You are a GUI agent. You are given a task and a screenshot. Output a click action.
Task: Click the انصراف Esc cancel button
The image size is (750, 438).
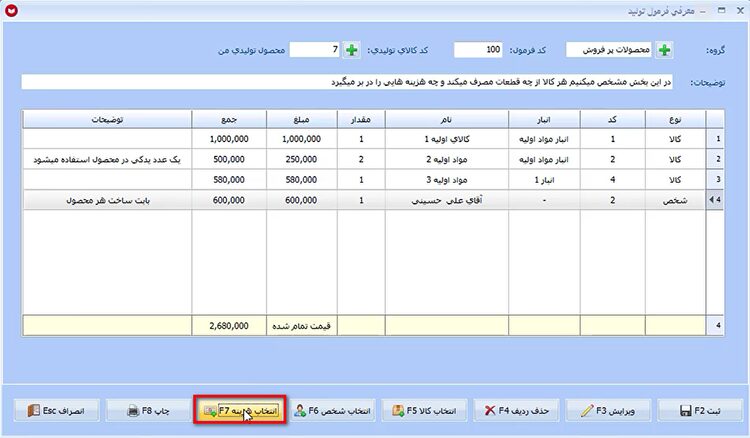click(57, 411)
